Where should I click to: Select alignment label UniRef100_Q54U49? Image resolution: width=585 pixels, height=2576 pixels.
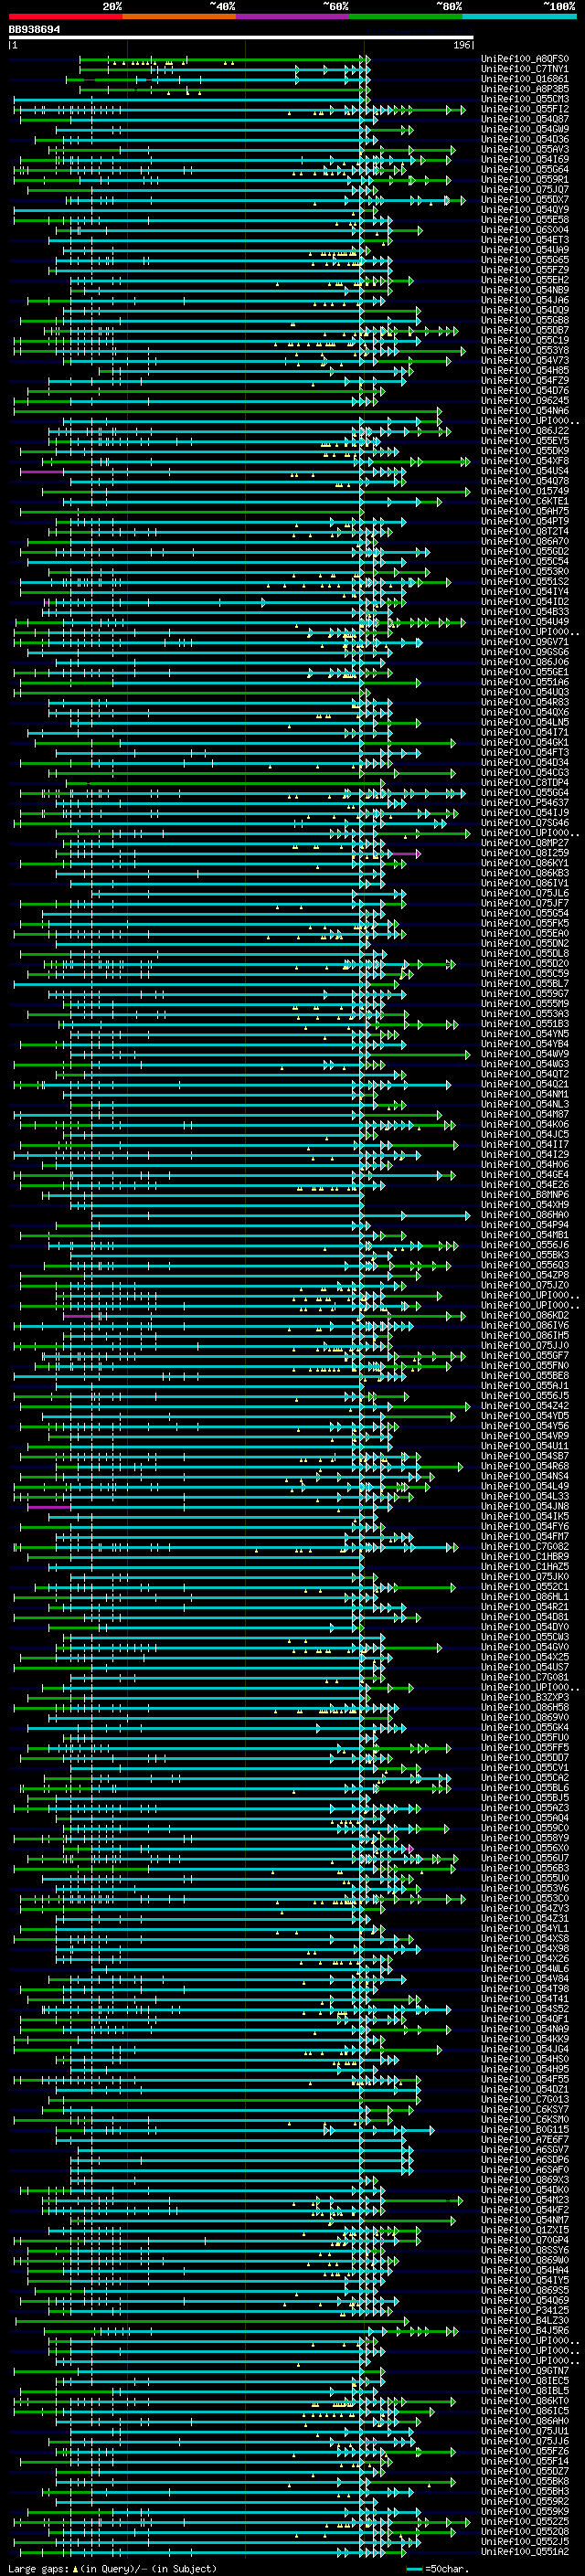525,622
